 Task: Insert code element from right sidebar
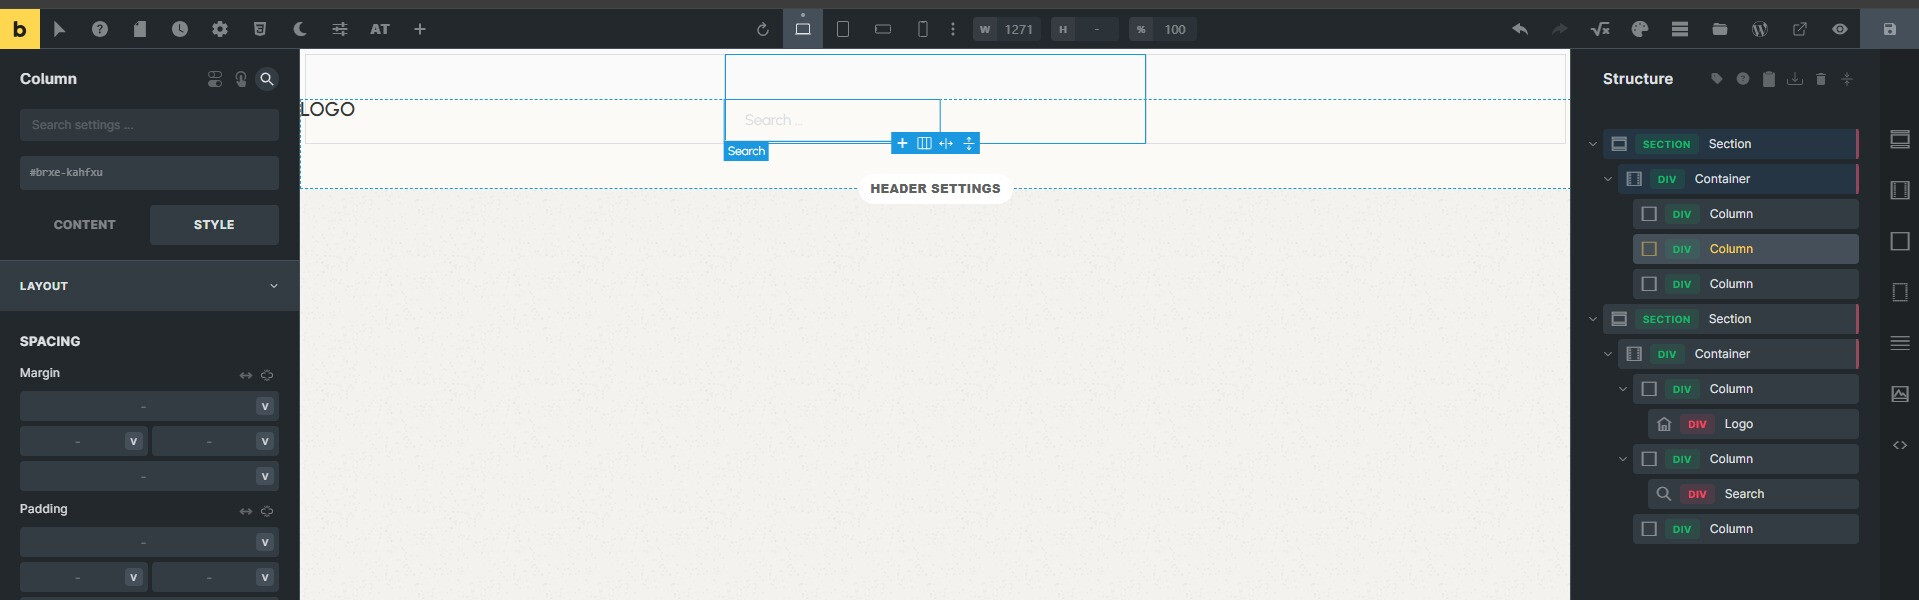click(1900, 445)
